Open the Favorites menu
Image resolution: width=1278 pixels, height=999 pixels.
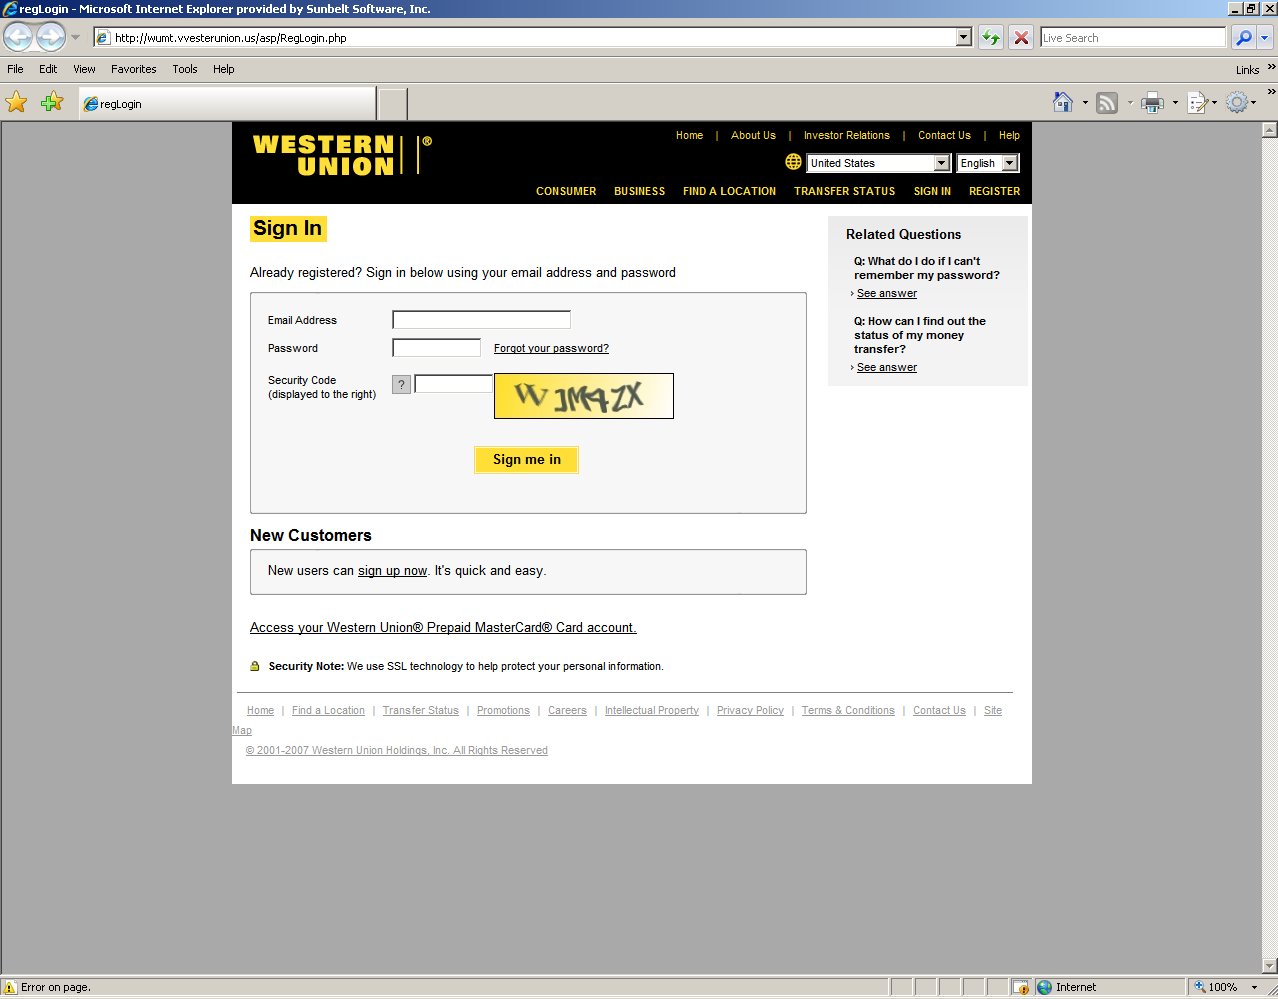[134, 69]
